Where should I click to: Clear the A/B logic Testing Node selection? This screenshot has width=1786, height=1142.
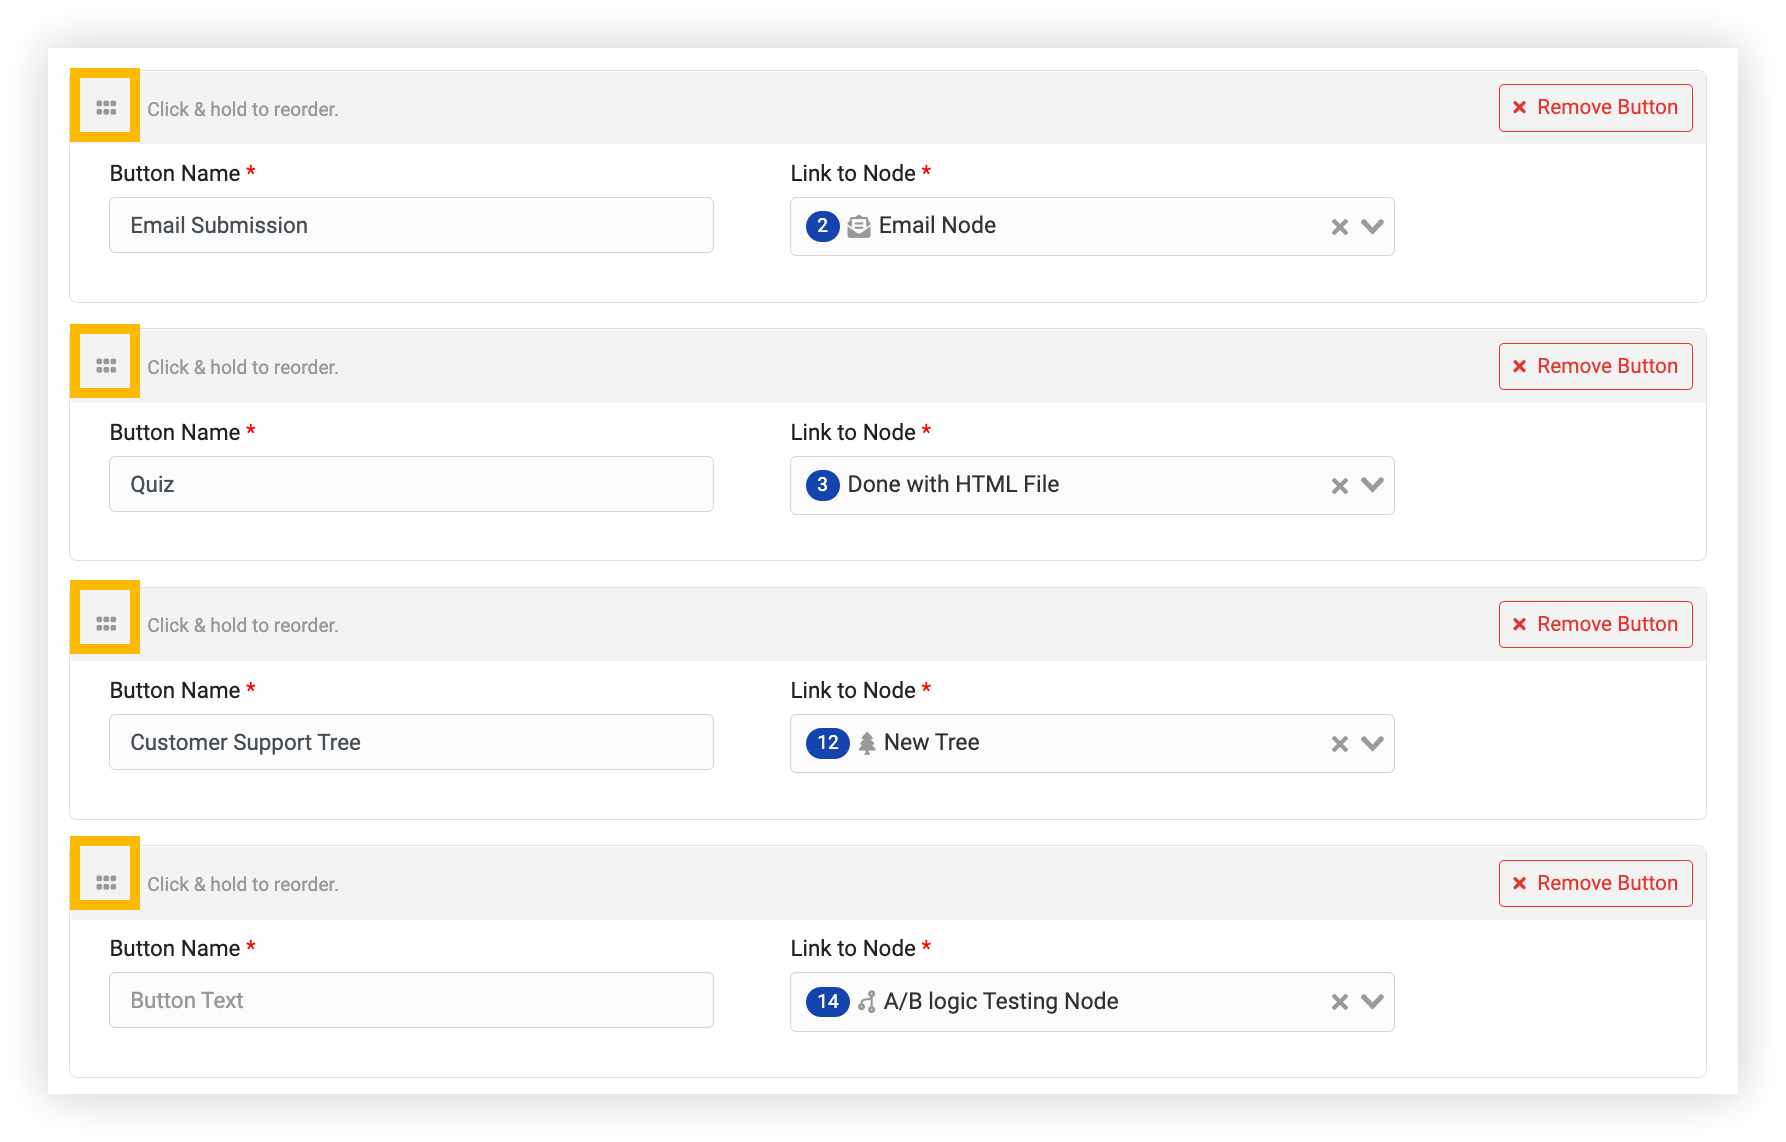click(x=1340, y=1002)
